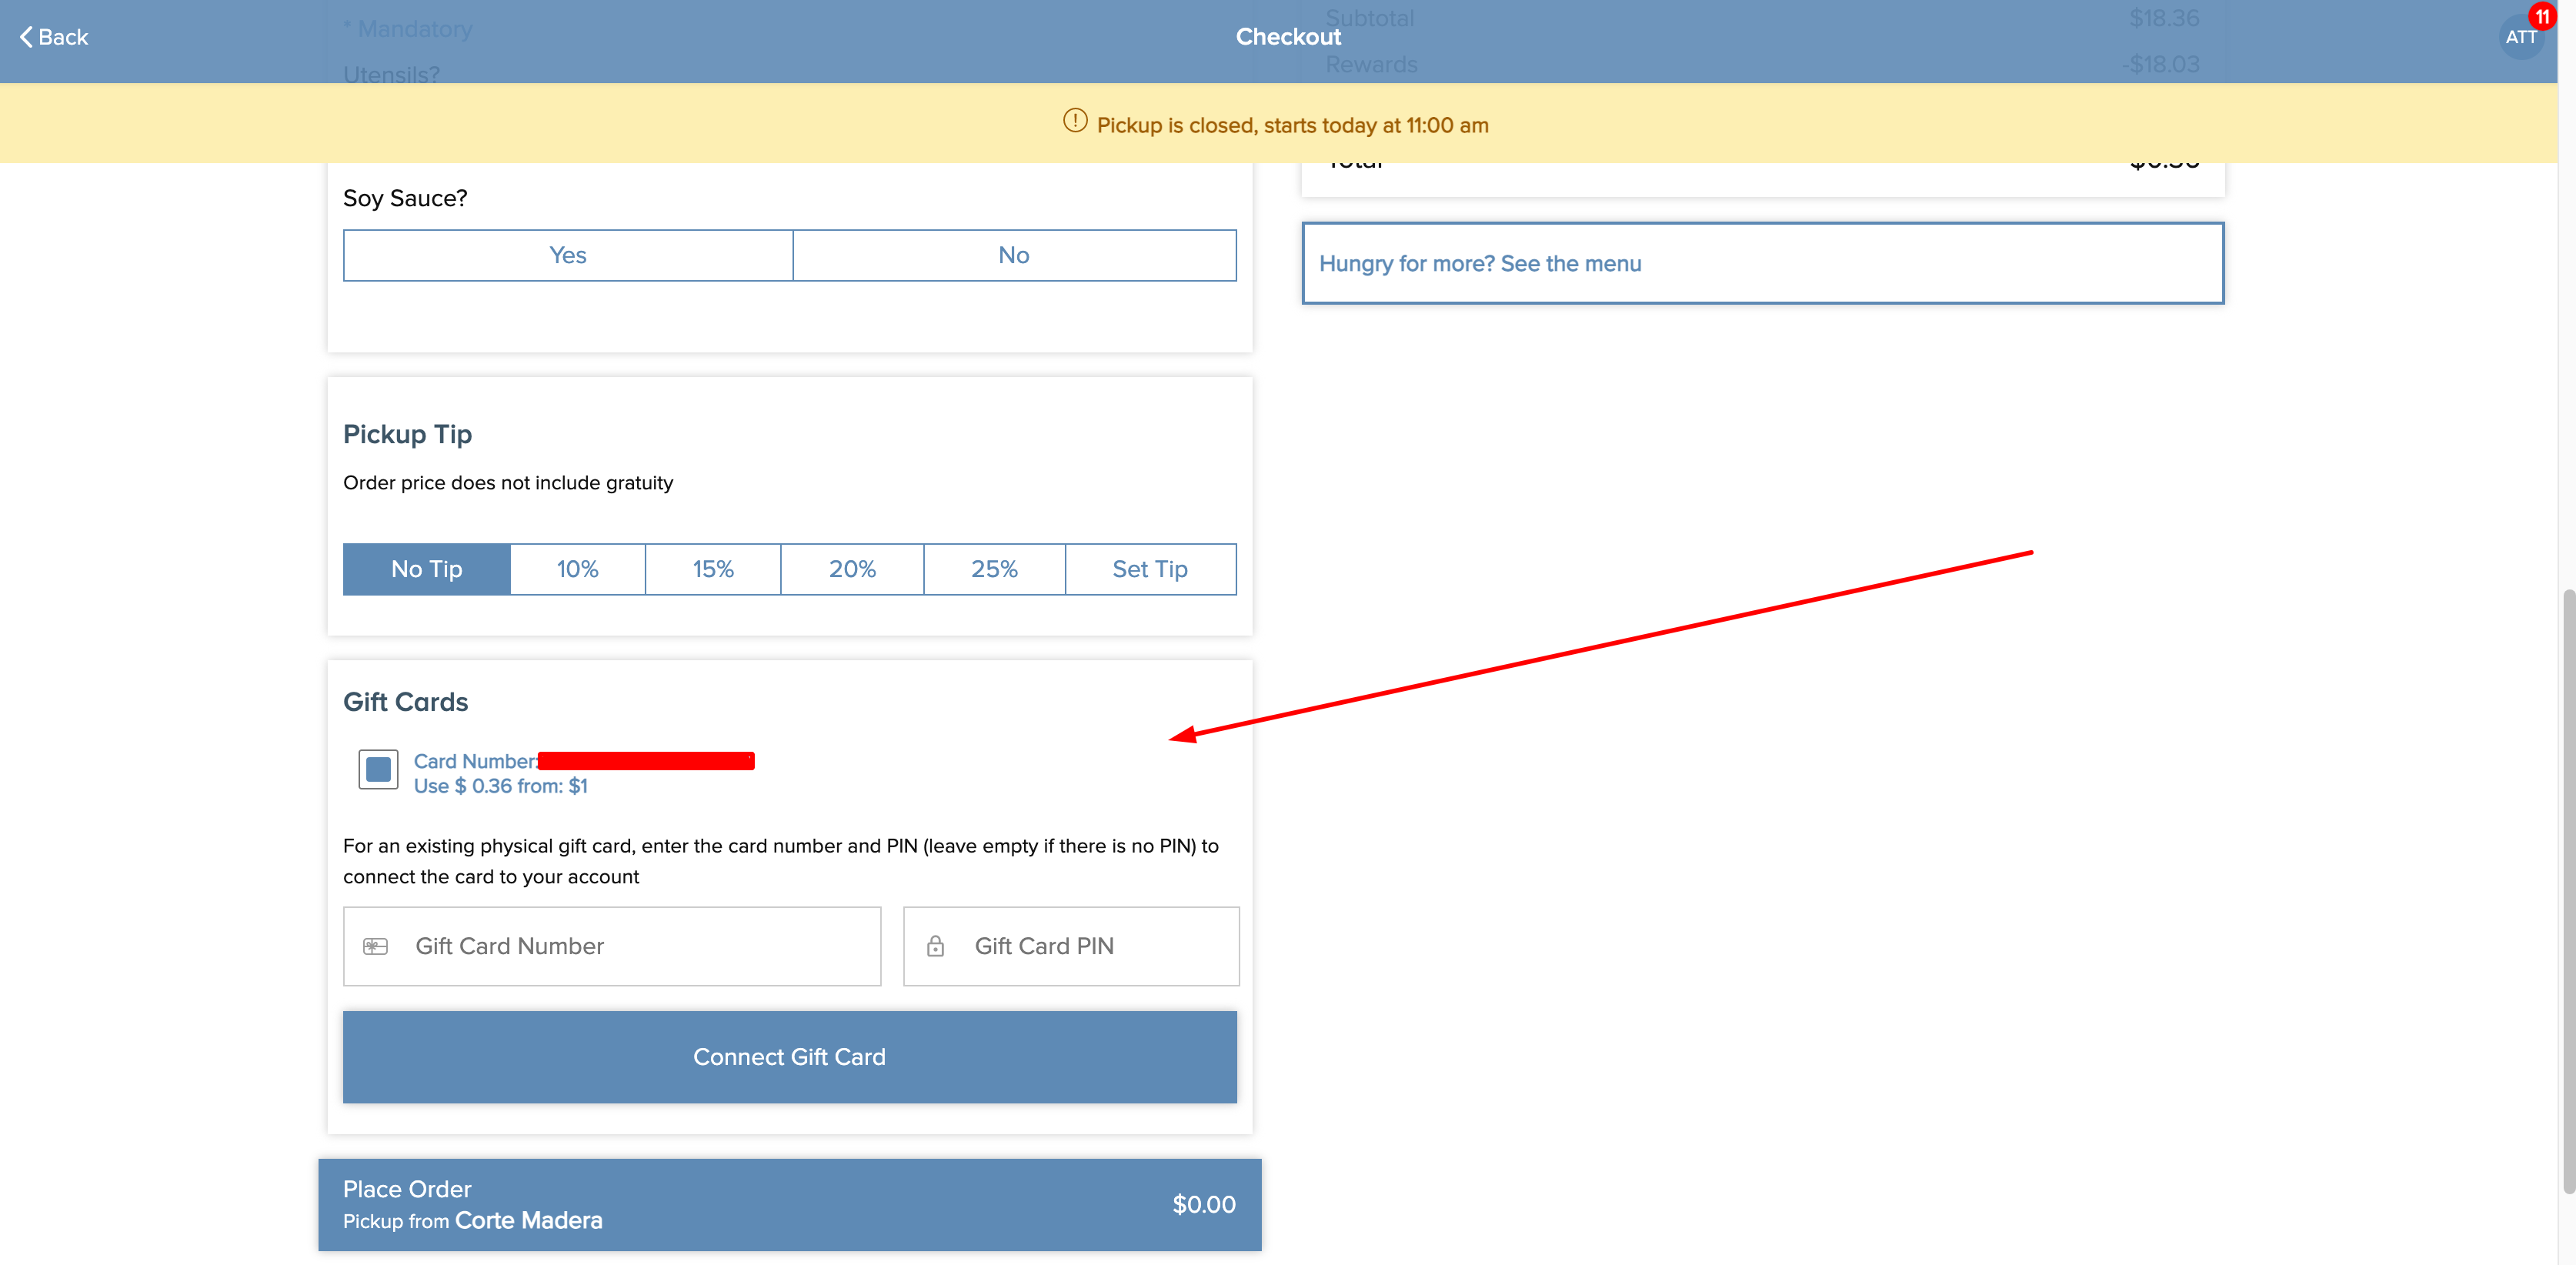The height and width of the screenshot is (1265, 2576).
Task: Select No for Soy Sauce
Action: (x=1014, y=255)
